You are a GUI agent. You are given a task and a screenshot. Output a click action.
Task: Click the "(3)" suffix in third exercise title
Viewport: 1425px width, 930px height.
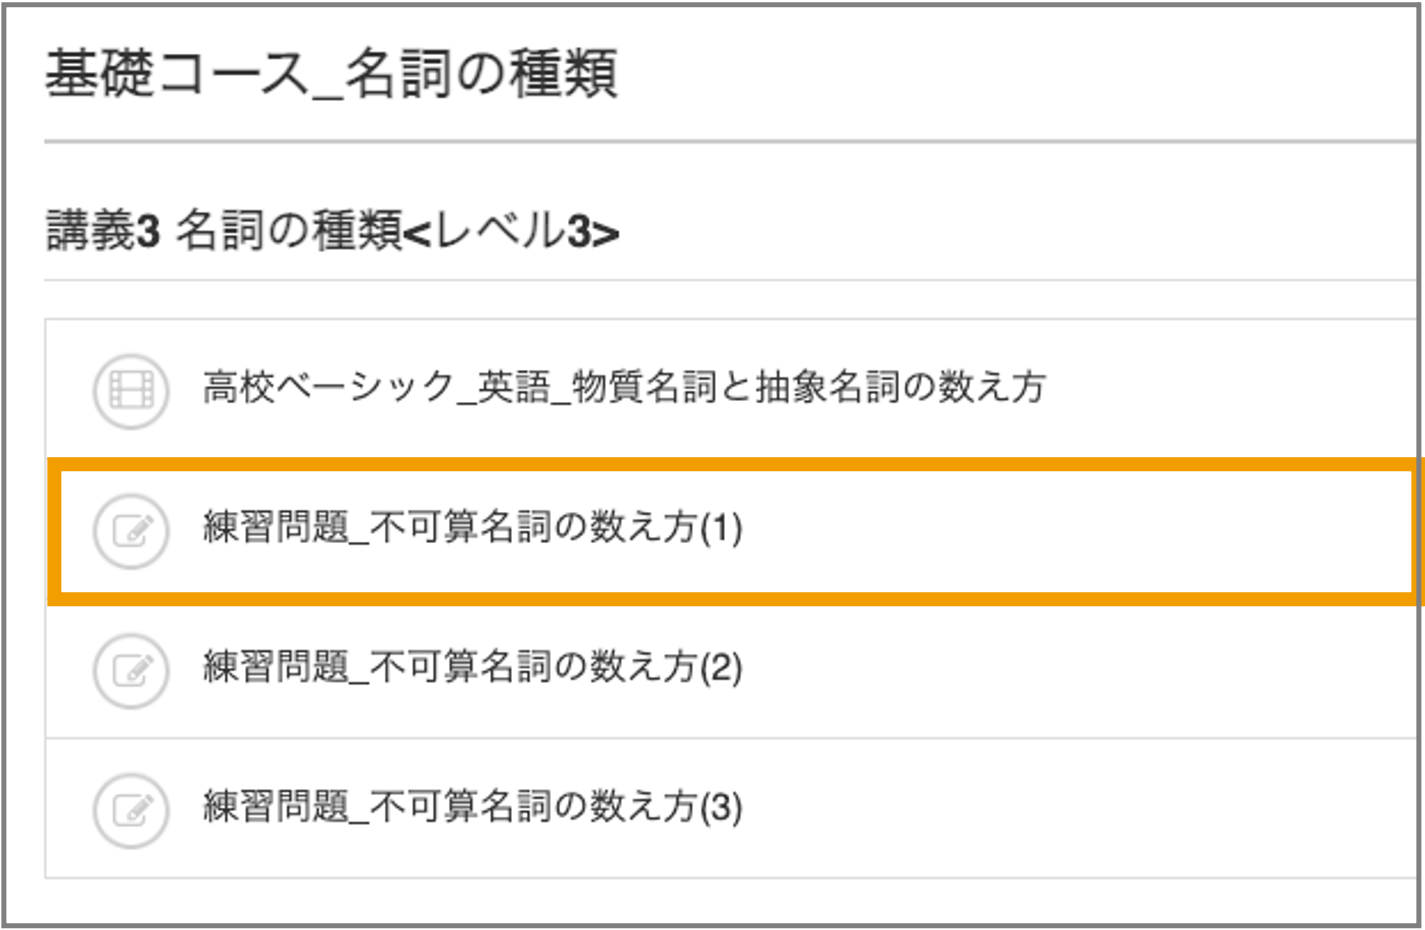click(720, 808)
